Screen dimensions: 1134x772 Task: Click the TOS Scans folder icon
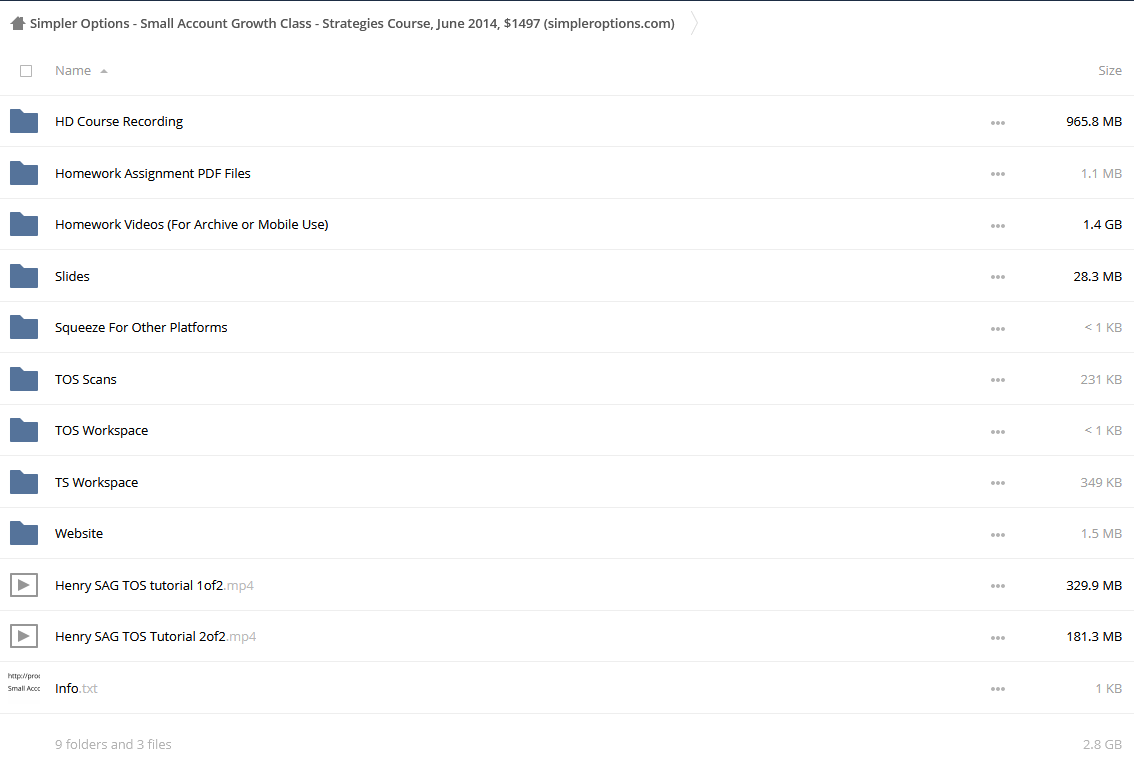[x=24, y=379]
